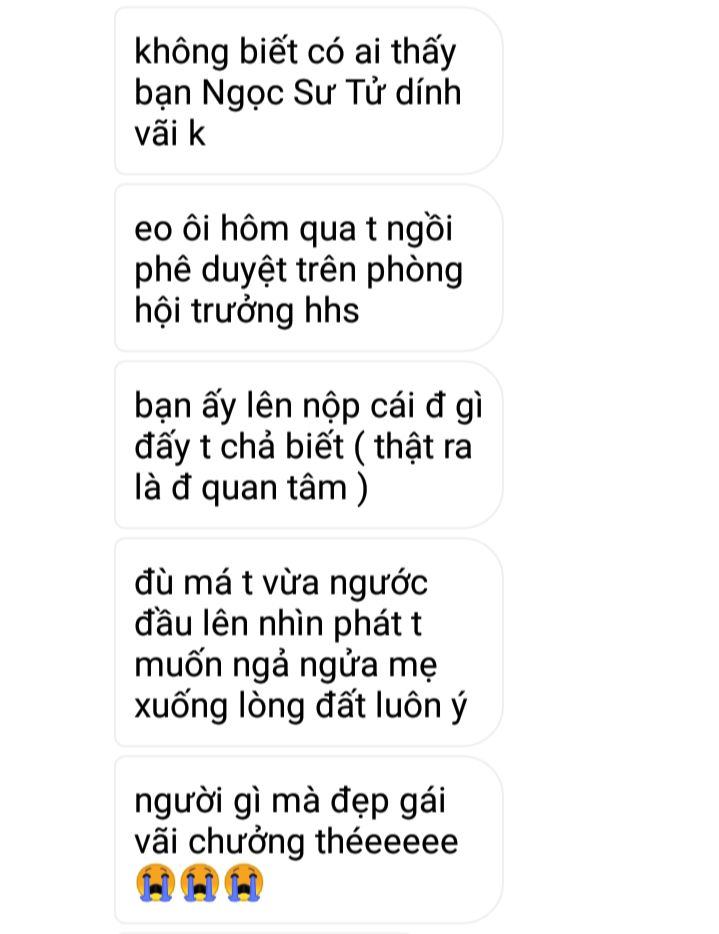Click the words 'vãi k' in first bubble
The width and height of the screenshot is (719, 934).
pos(170,132)
